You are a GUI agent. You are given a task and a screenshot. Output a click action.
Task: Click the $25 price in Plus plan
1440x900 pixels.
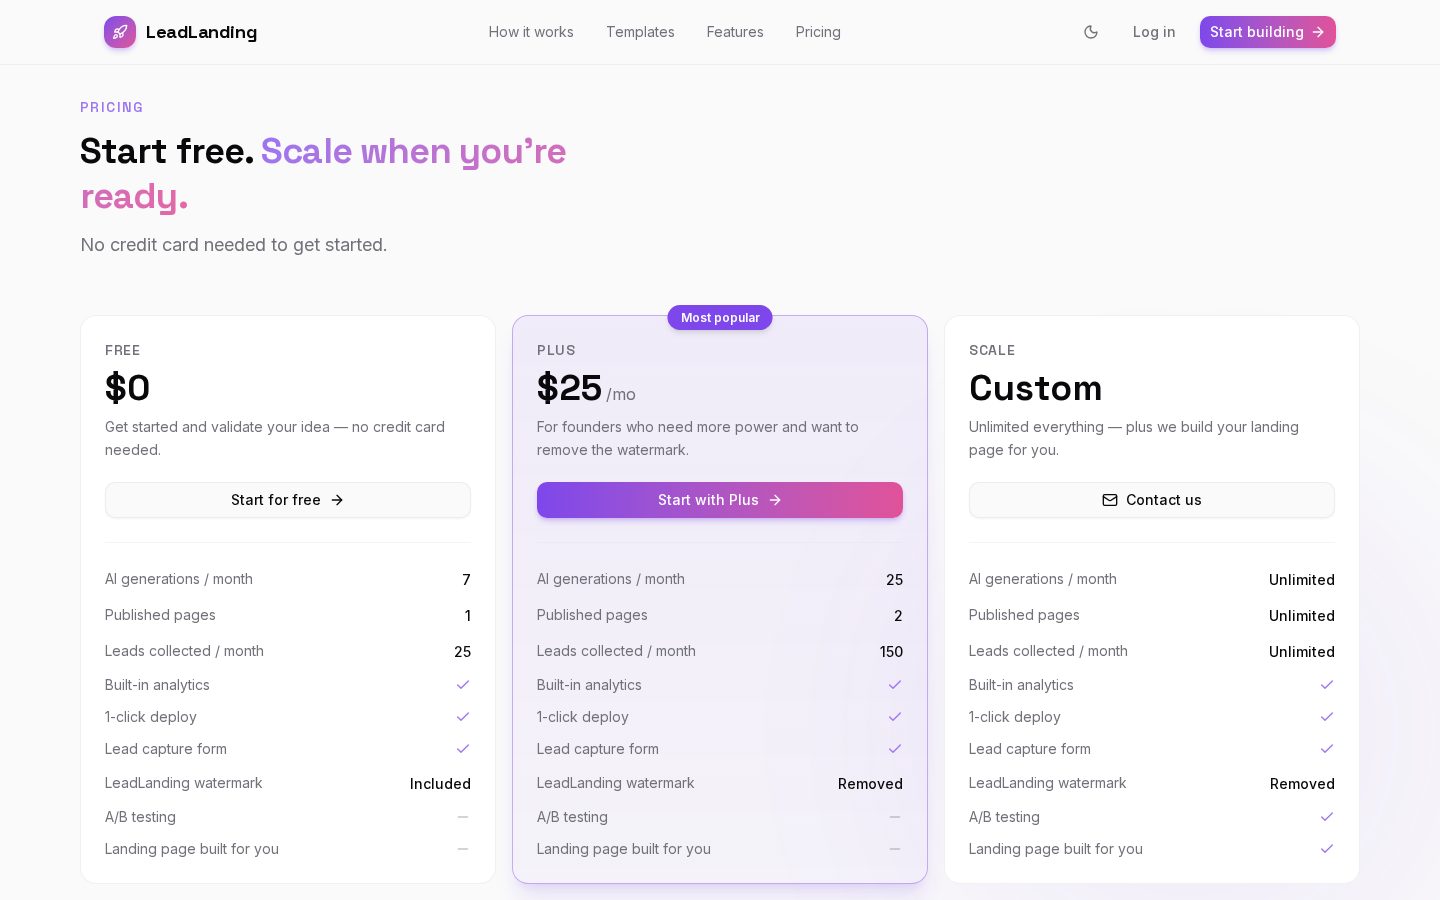pos(569,388)
